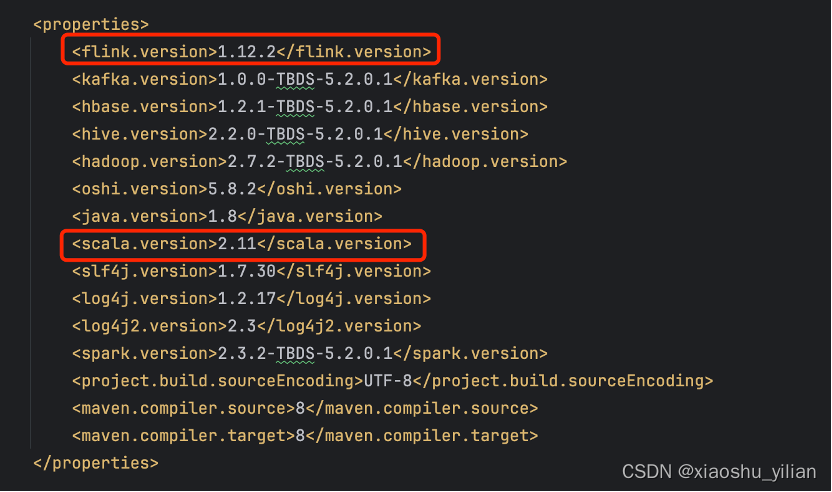The height and width of the screenshot is (492, 832).
Task: Click the slf4j.version 1.7.30 line
Action: [252, 271]
